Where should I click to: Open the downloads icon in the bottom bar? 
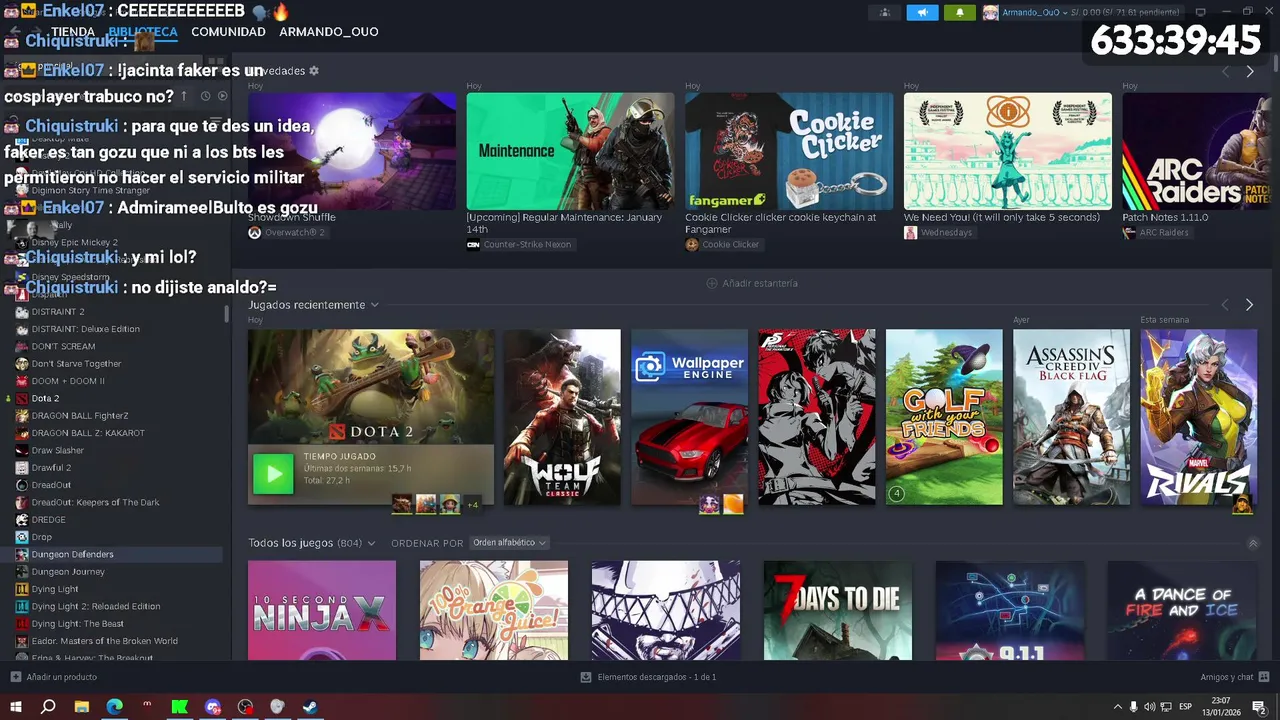click(586, 677)
